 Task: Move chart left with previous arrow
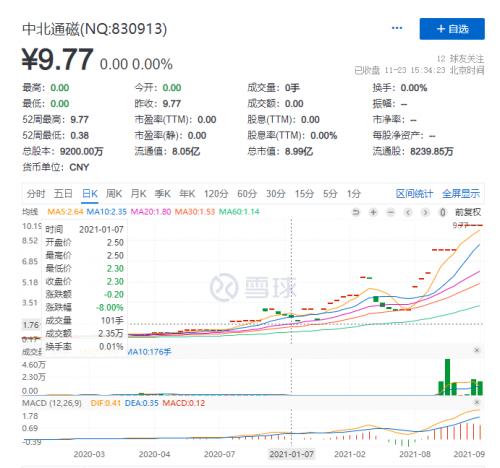(408, 212)
